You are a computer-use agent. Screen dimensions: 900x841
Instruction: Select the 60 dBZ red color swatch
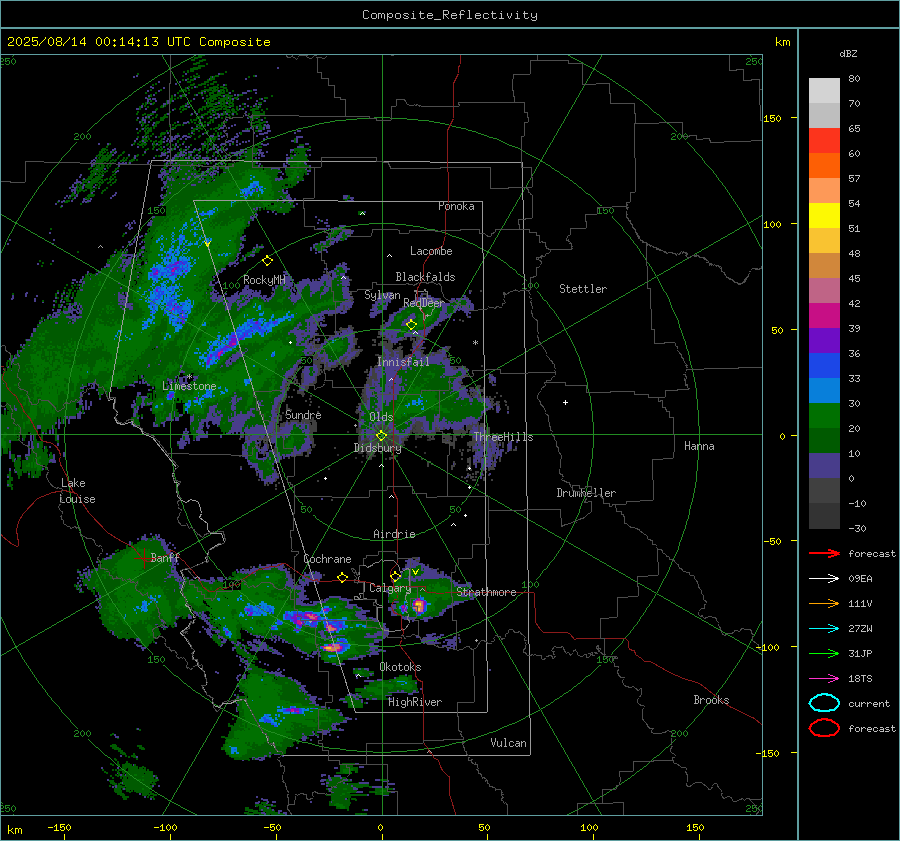824,141
